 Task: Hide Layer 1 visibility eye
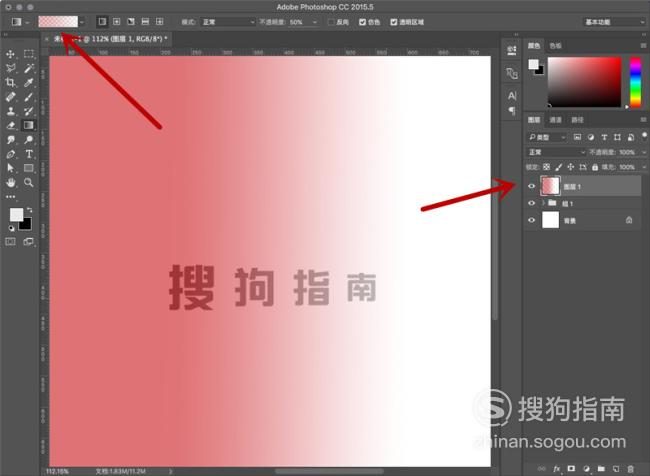[x=531, y=186]
